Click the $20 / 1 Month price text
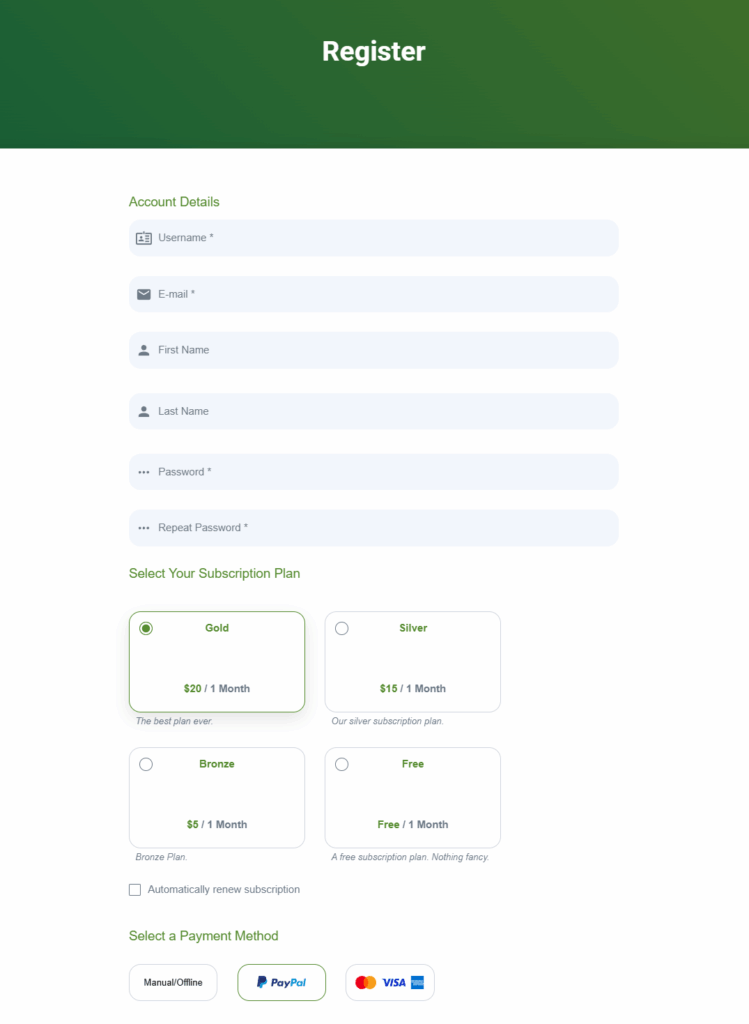Image resolution: width=749 pixels, height=1024 pixels. (x=217, y=688)
